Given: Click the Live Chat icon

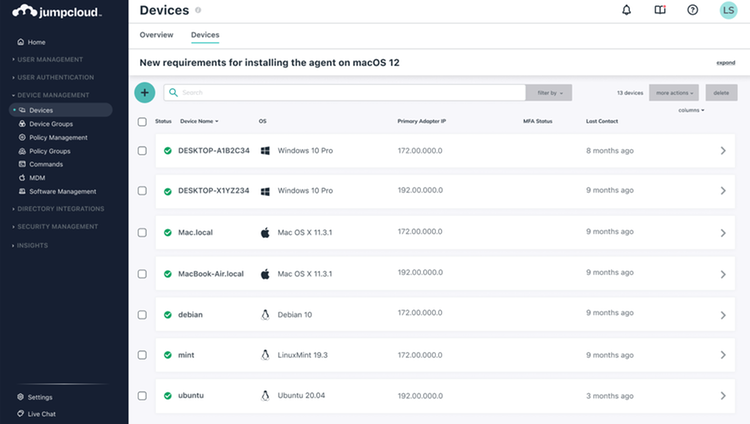Looking at the screenshot, I should (x=20, y=413).
